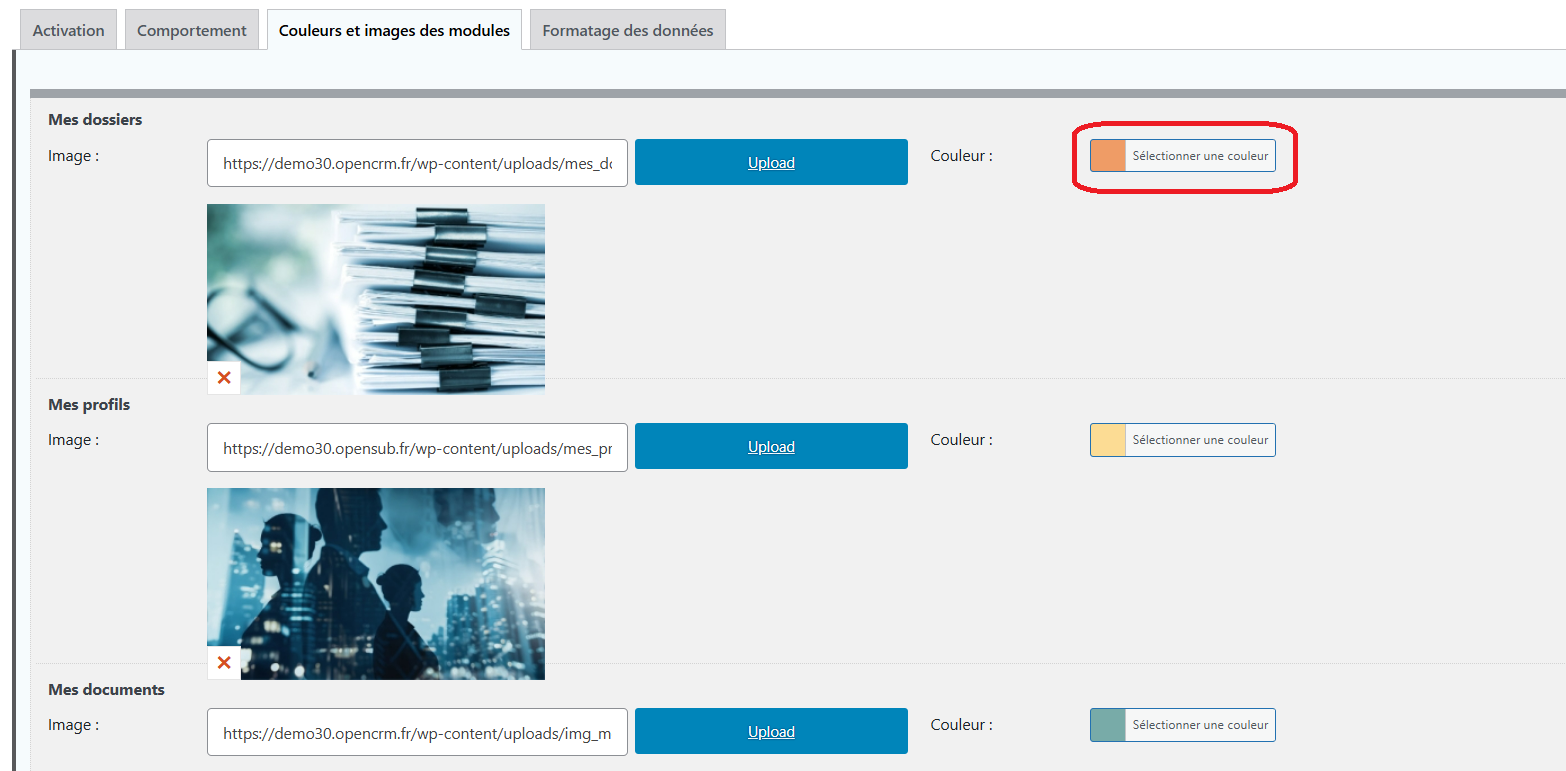This screenshot has height=771, width=1566.
Task: Open the teal color swatch for Mes documents
Action: (1108, 725)
